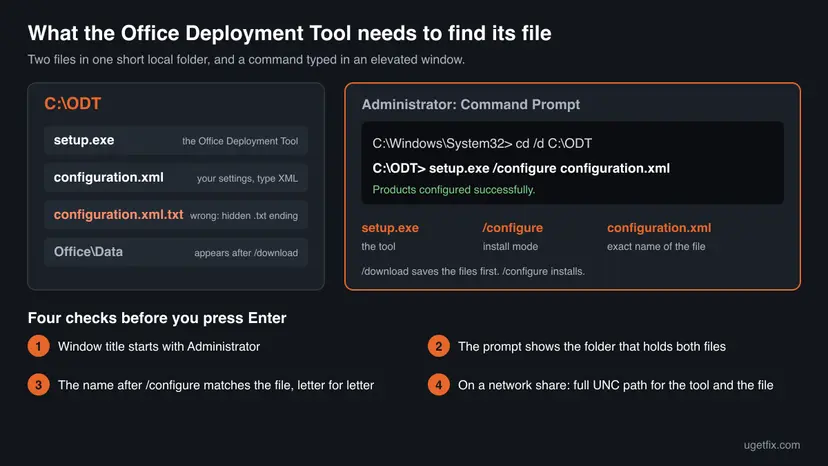
Task: Click the 'Two files in one short local folder' subtitle
Action: pyautogui.click(x=246, y=60)
